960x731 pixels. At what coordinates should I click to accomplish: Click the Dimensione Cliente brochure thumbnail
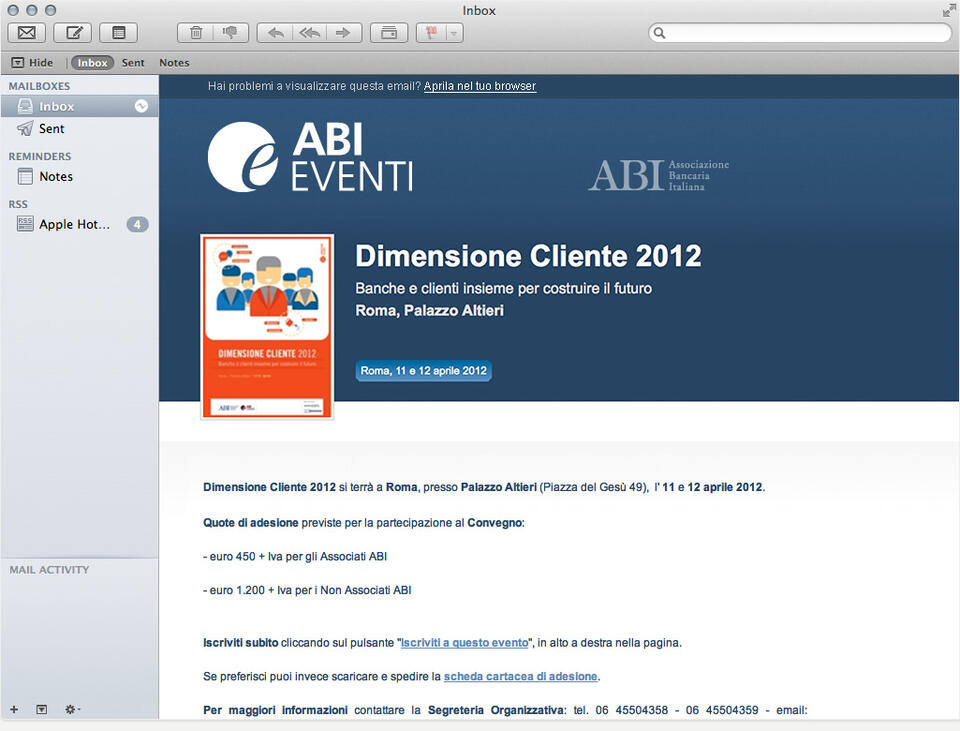coord(267,327)
